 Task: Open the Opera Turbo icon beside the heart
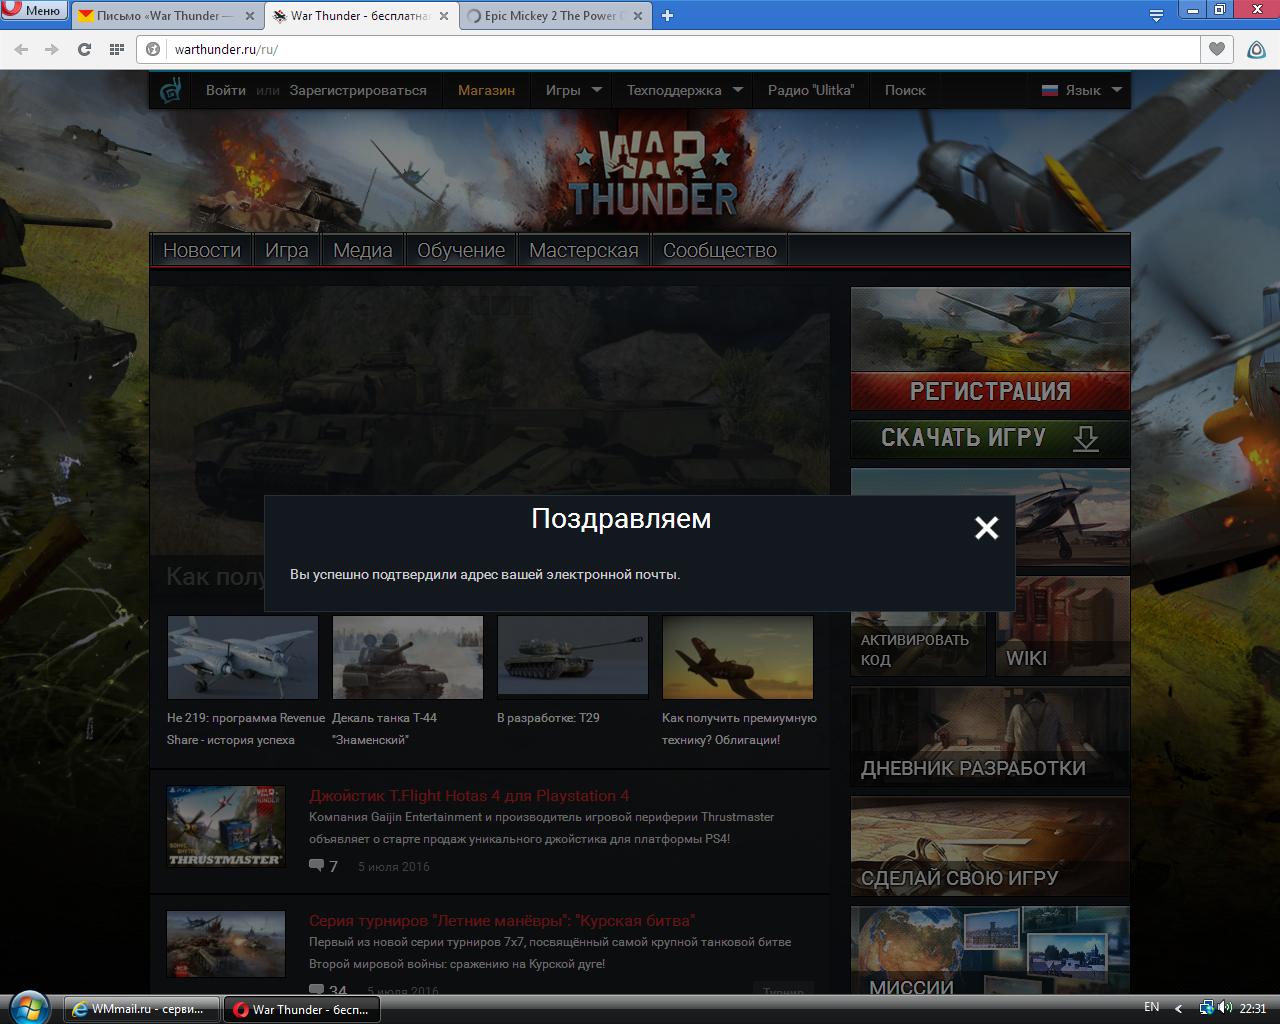coord(1256,49)
